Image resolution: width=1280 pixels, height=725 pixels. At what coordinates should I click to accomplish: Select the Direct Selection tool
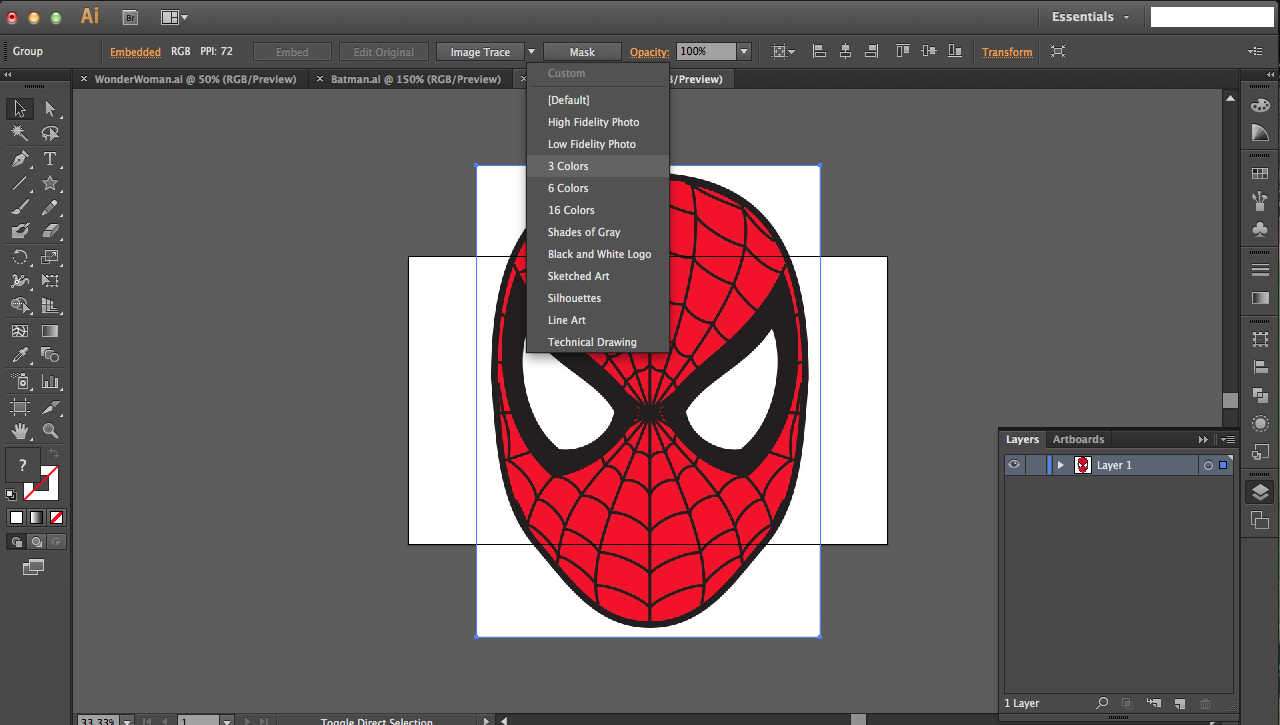tap(50, 109)
